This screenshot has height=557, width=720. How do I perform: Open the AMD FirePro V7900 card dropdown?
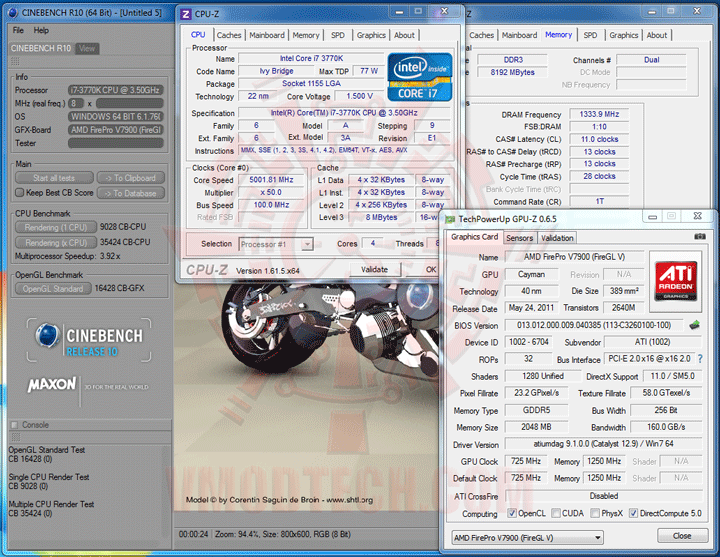coord(528,537)
